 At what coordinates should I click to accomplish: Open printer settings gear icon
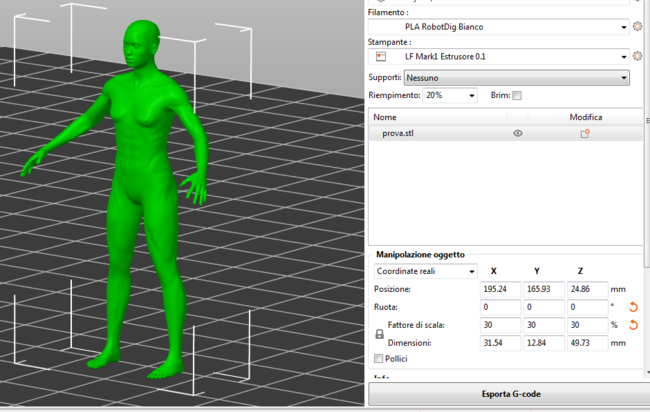pos(637,57)
